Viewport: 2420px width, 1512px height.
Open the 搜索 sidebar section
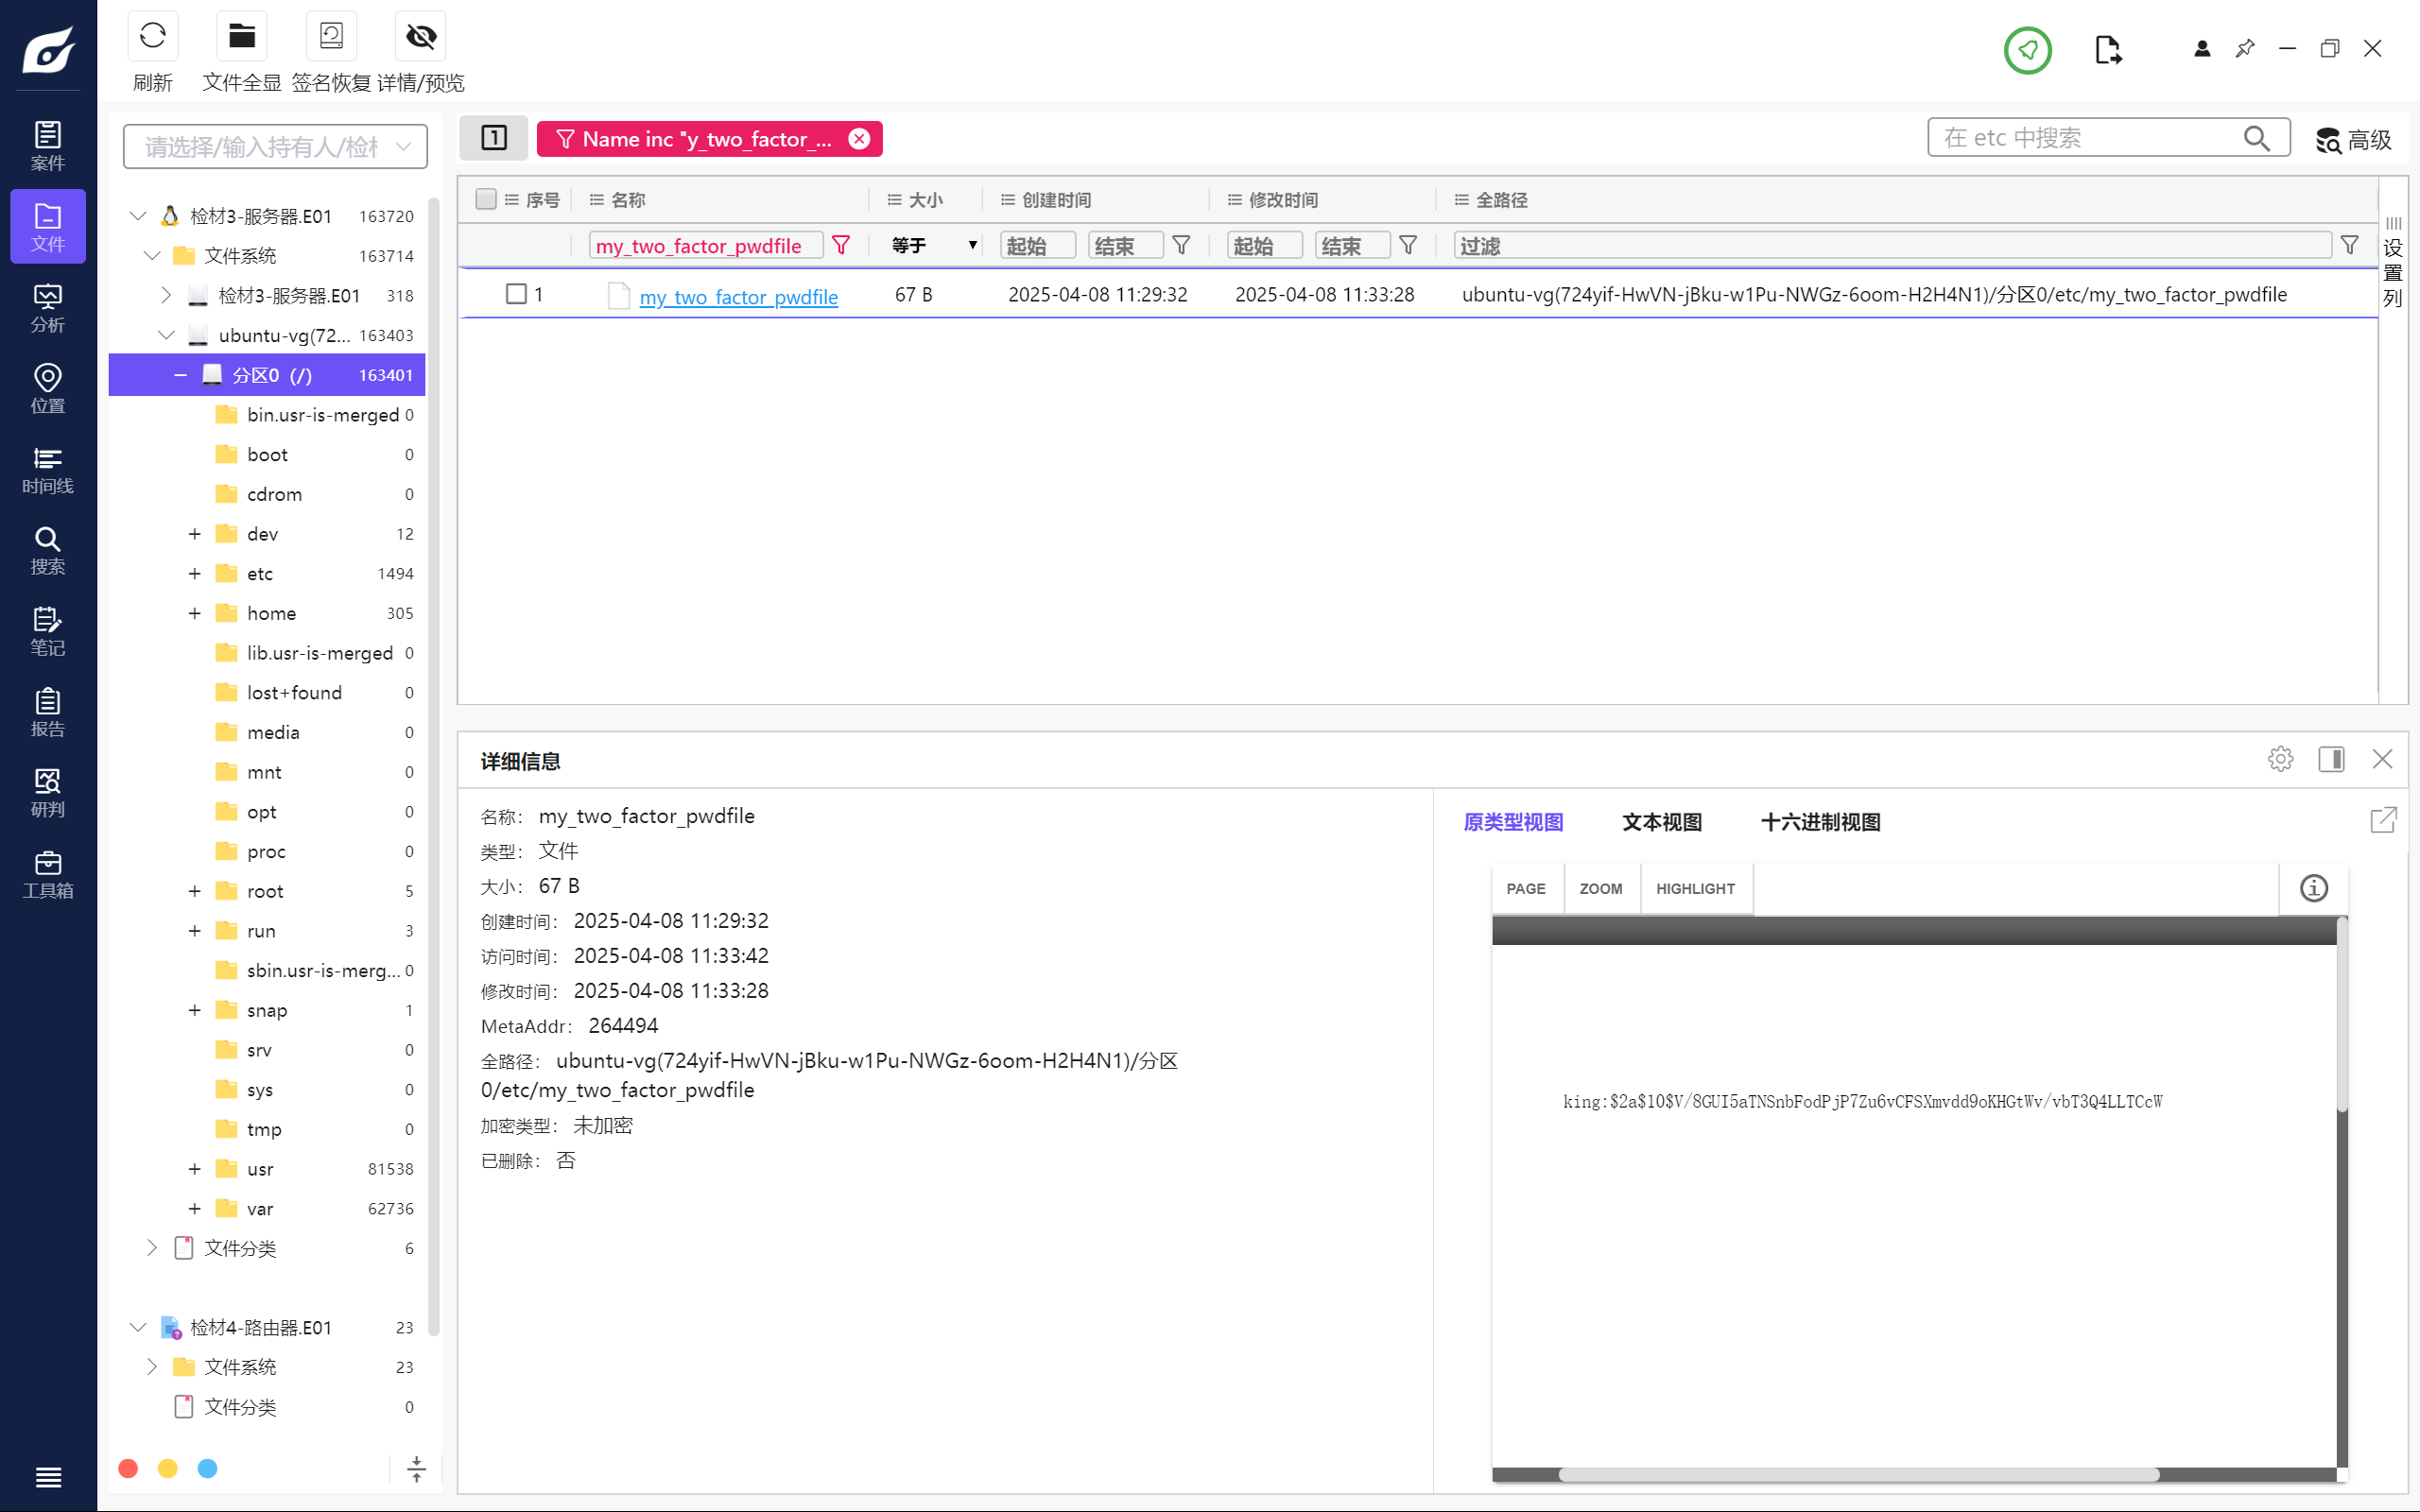(48, 551)
